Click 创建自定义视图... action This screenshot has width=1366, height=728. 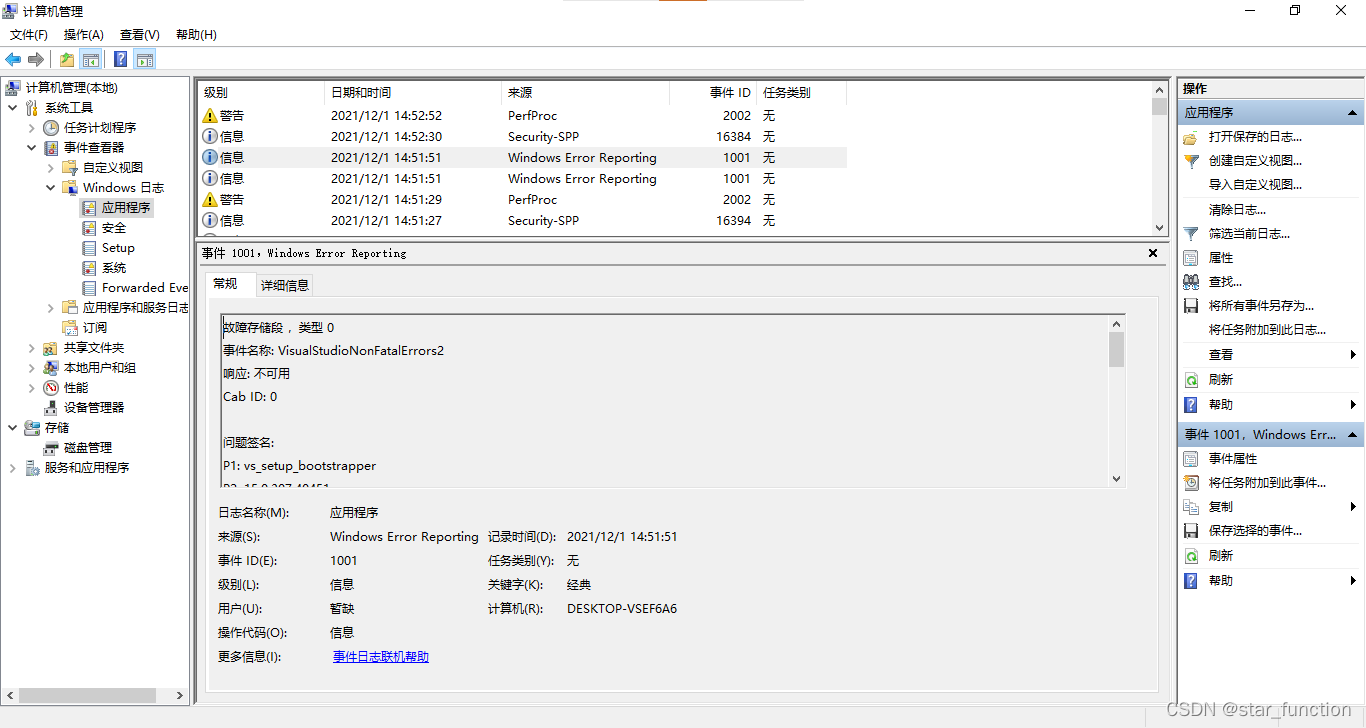1255,161
